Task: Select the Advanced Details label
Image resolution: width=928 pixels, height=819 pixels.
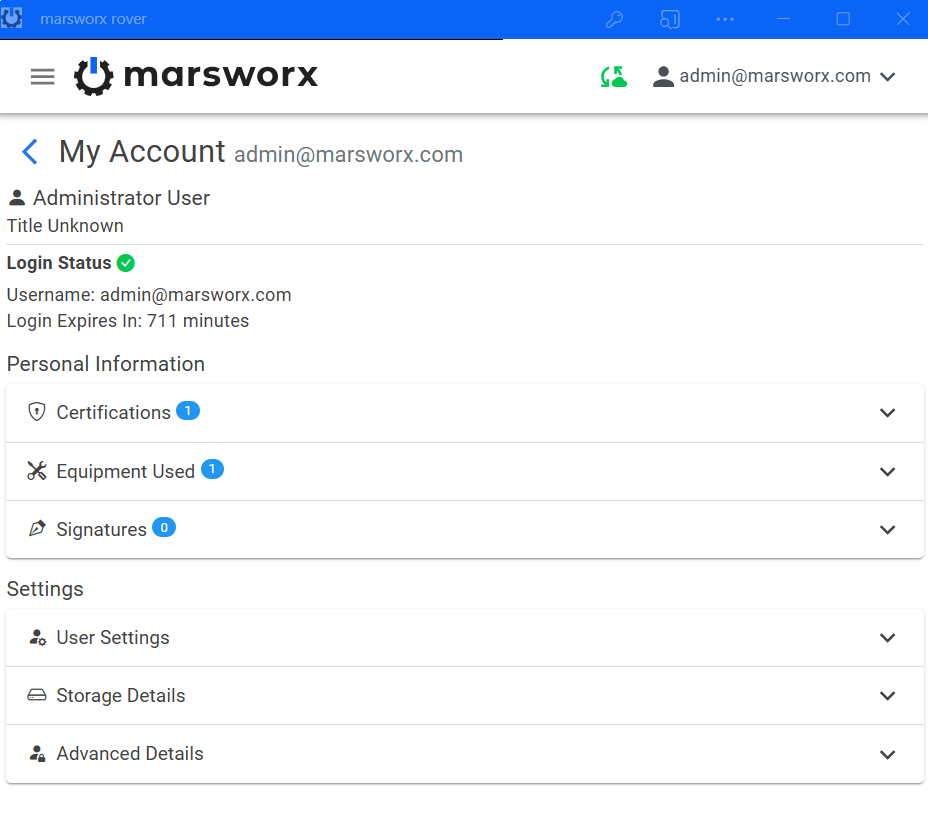Action: pyautogui.click(x=130, y=753)
